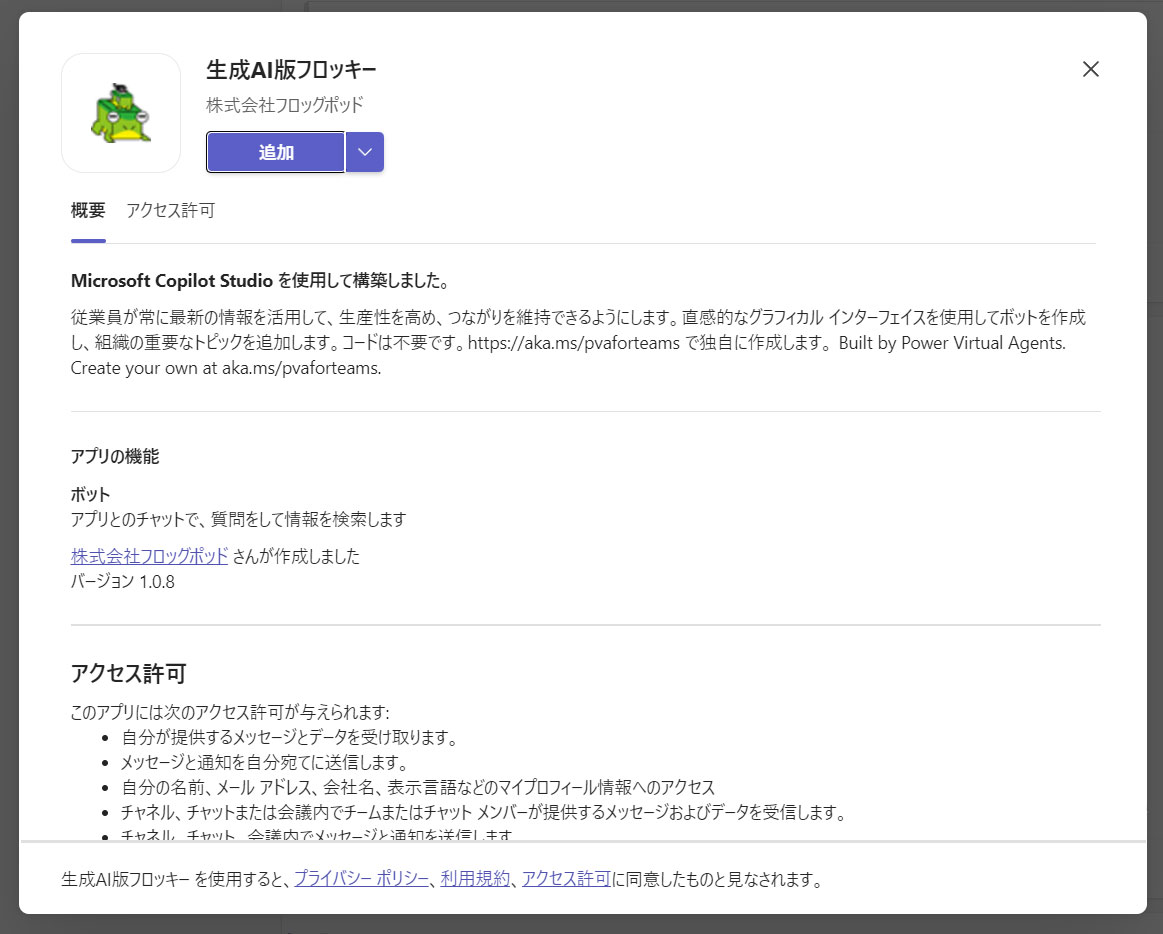Click the text アプリとのチャットで、質問をして情報を検索します
Image resolution: width=1163 pixels, height=934 pixels.
239,519
